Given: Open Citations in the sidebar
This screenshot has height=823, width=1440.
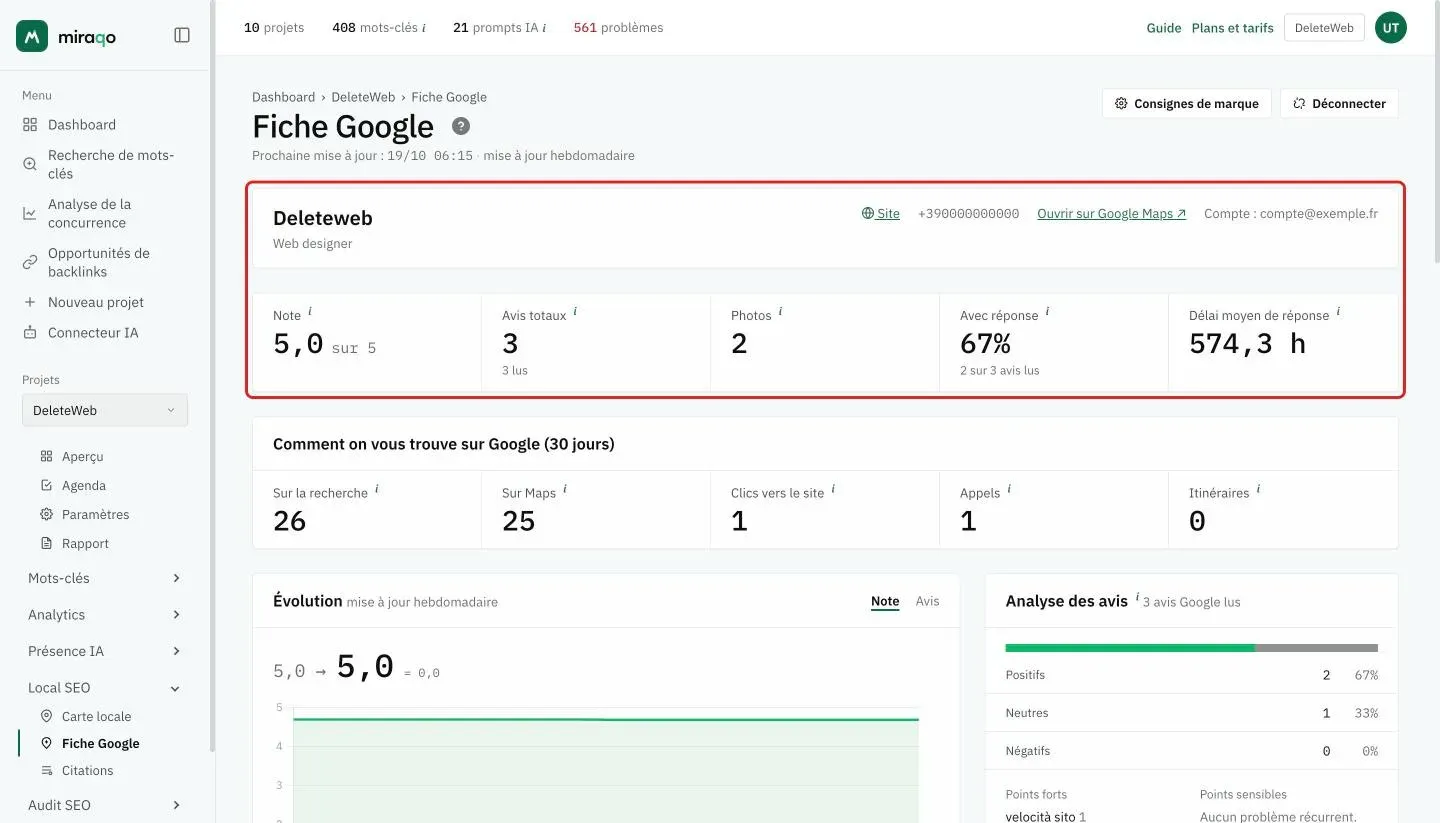Looking at the screenshot, I should point(87,770).
